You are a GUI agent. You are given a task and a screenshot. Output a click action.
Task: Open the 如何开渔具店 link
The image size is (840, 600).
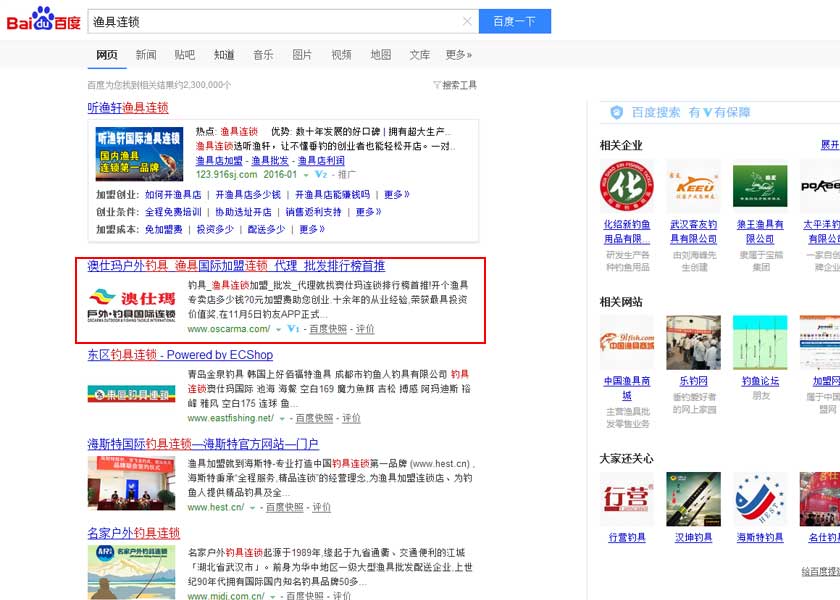173,194
